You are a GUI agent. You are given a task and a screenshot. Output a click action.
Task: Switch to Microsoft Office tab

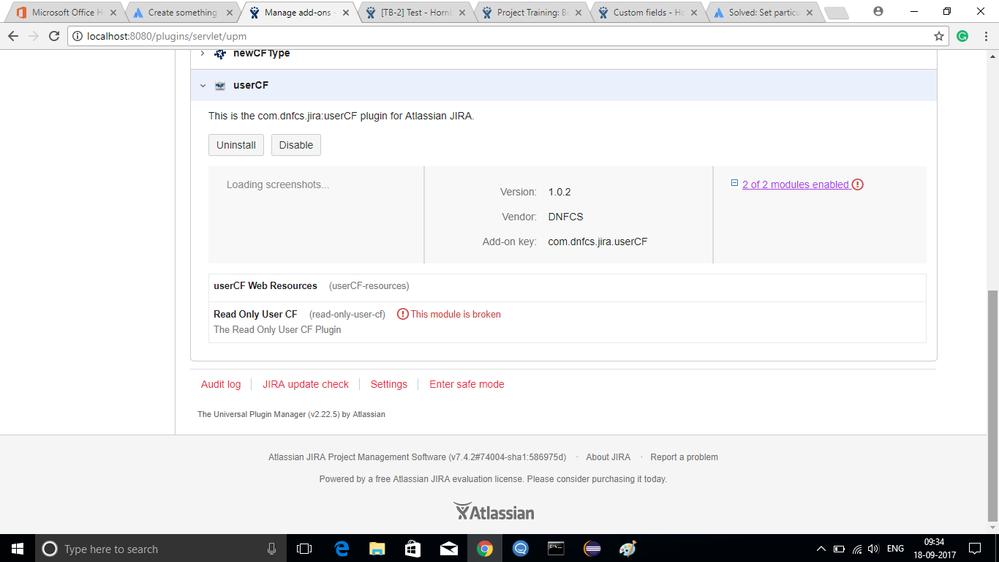pos(67,12)
